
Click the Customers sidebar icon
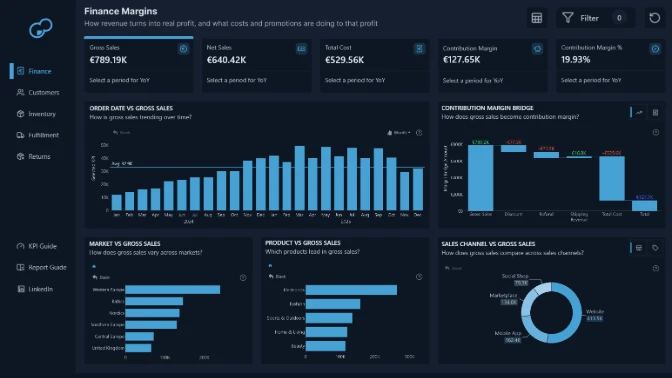click(x=20, y=92)
